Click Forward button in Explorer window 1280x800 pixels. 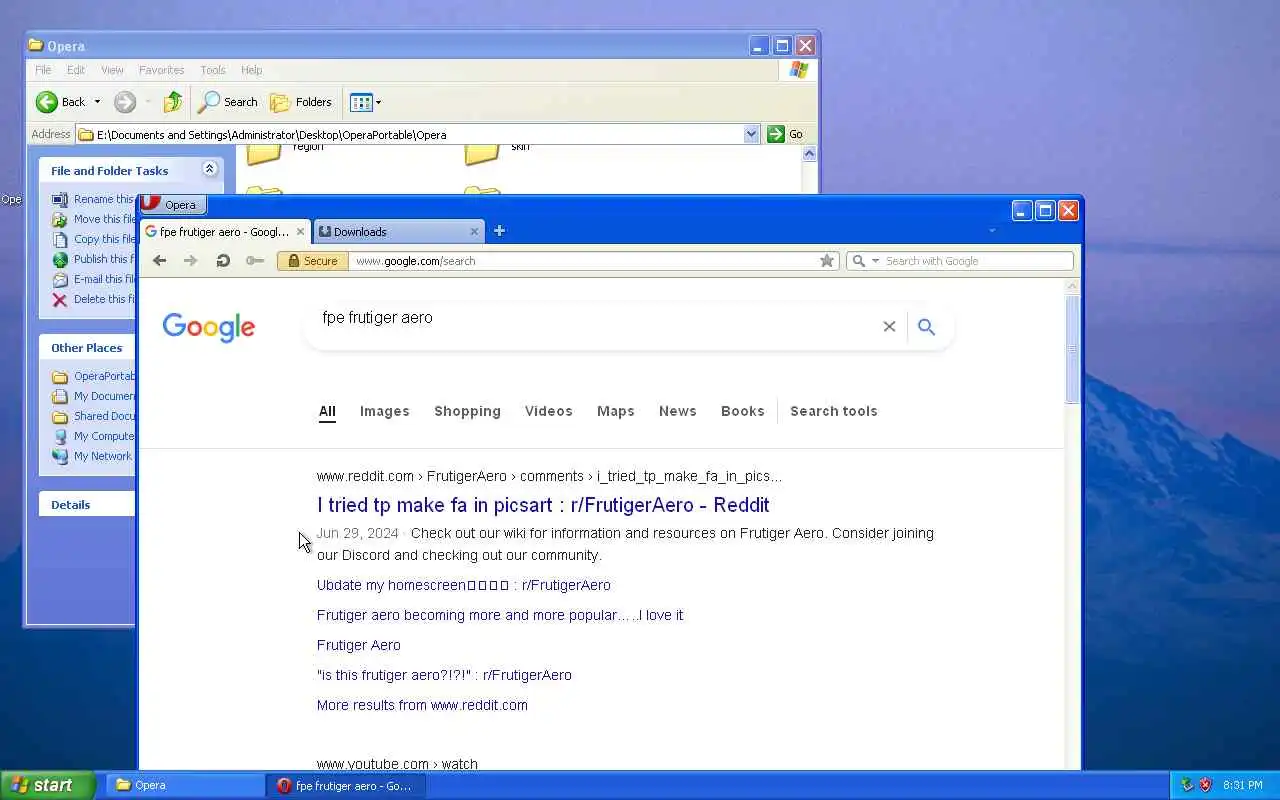125,102
